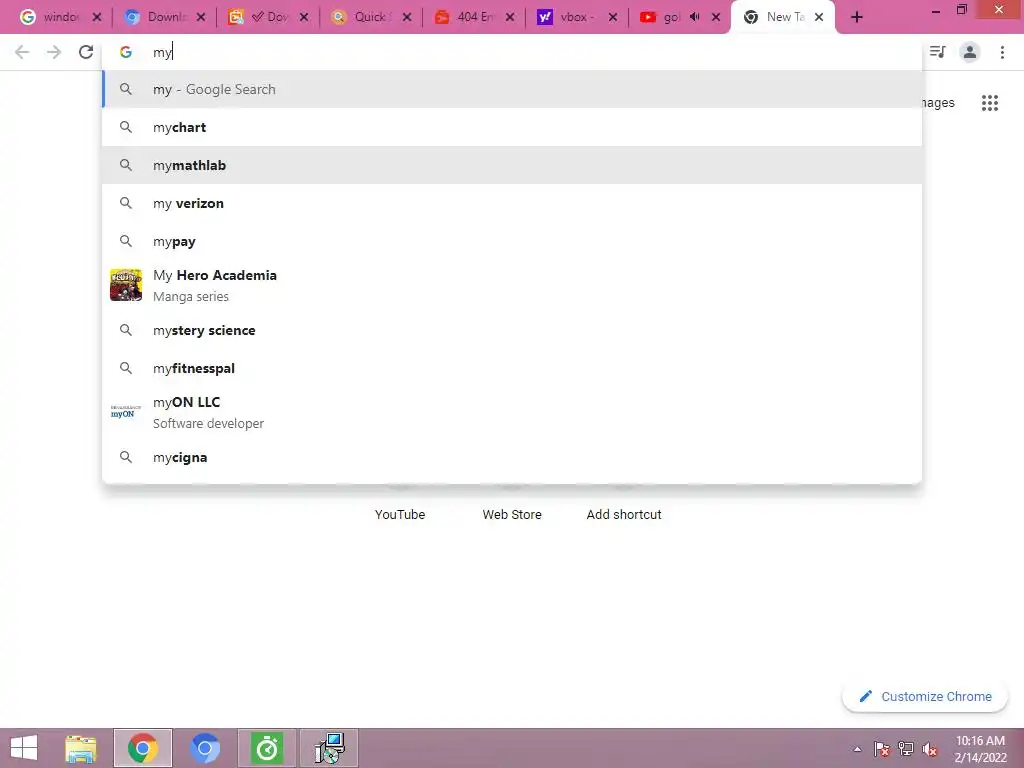
Task: Open the Chromium taskbar icon
Action: pos(204,748)
